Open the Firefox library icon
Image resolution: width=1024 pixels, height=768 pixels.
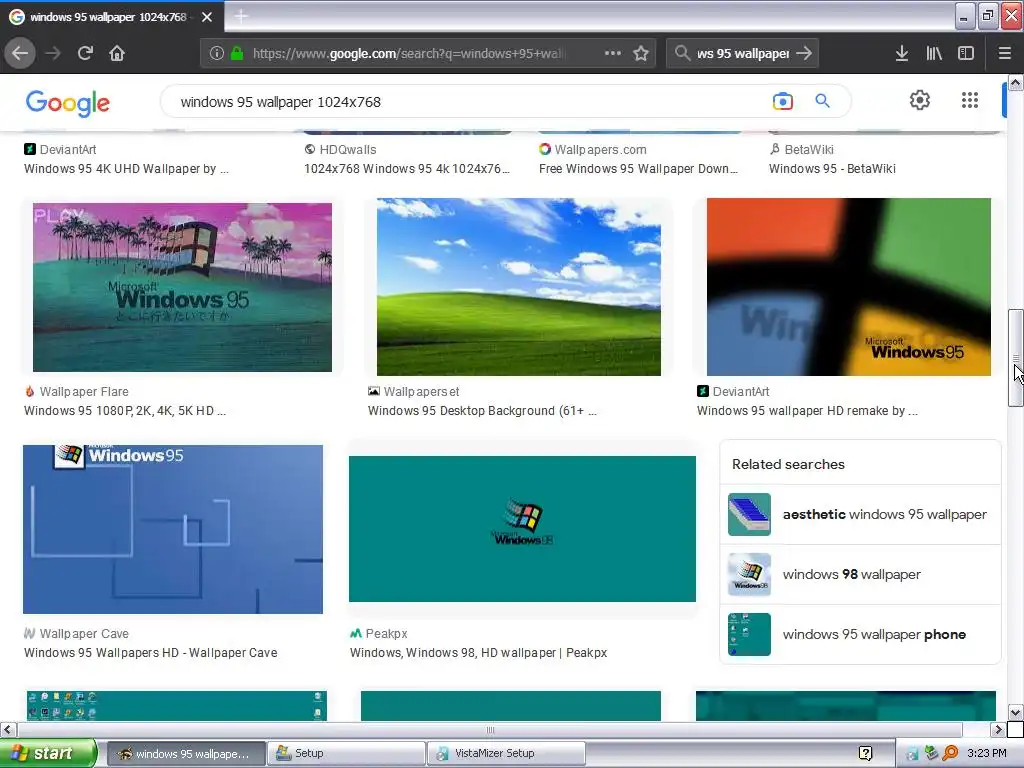pos(934,53)
